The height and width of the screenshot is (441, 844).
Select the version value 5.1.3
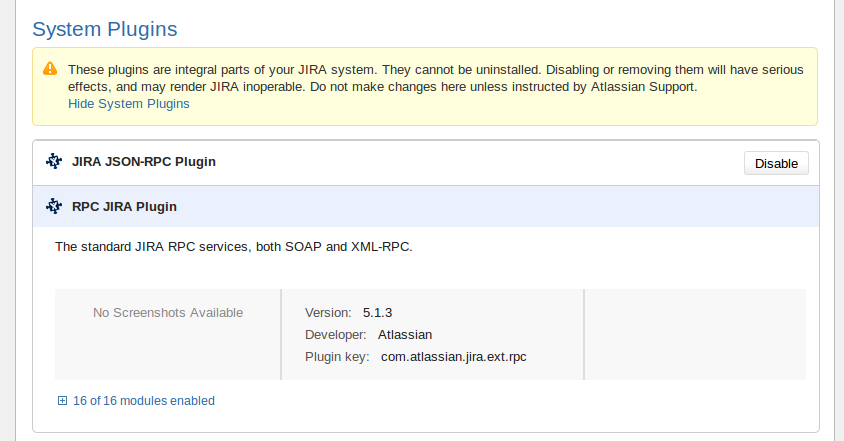[x=377, y=312]
